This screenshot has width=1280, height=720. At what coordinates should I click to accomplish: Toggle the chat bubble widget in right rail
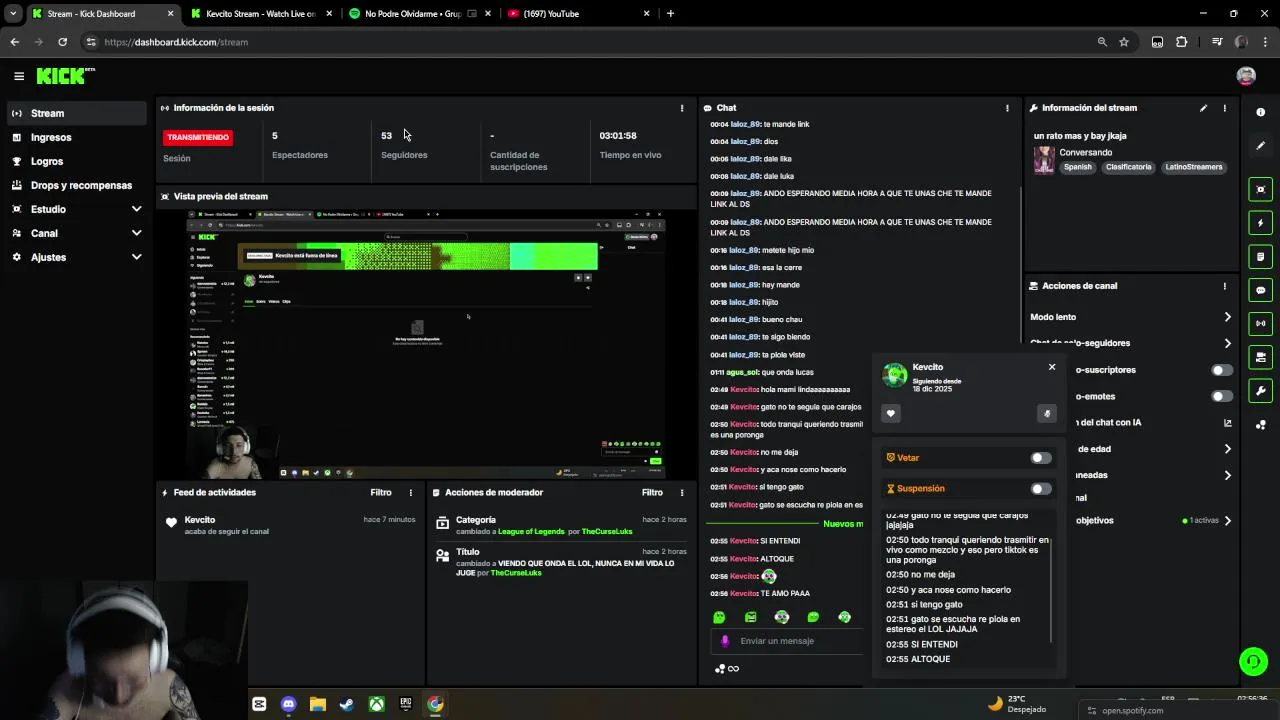(1260, 290)
